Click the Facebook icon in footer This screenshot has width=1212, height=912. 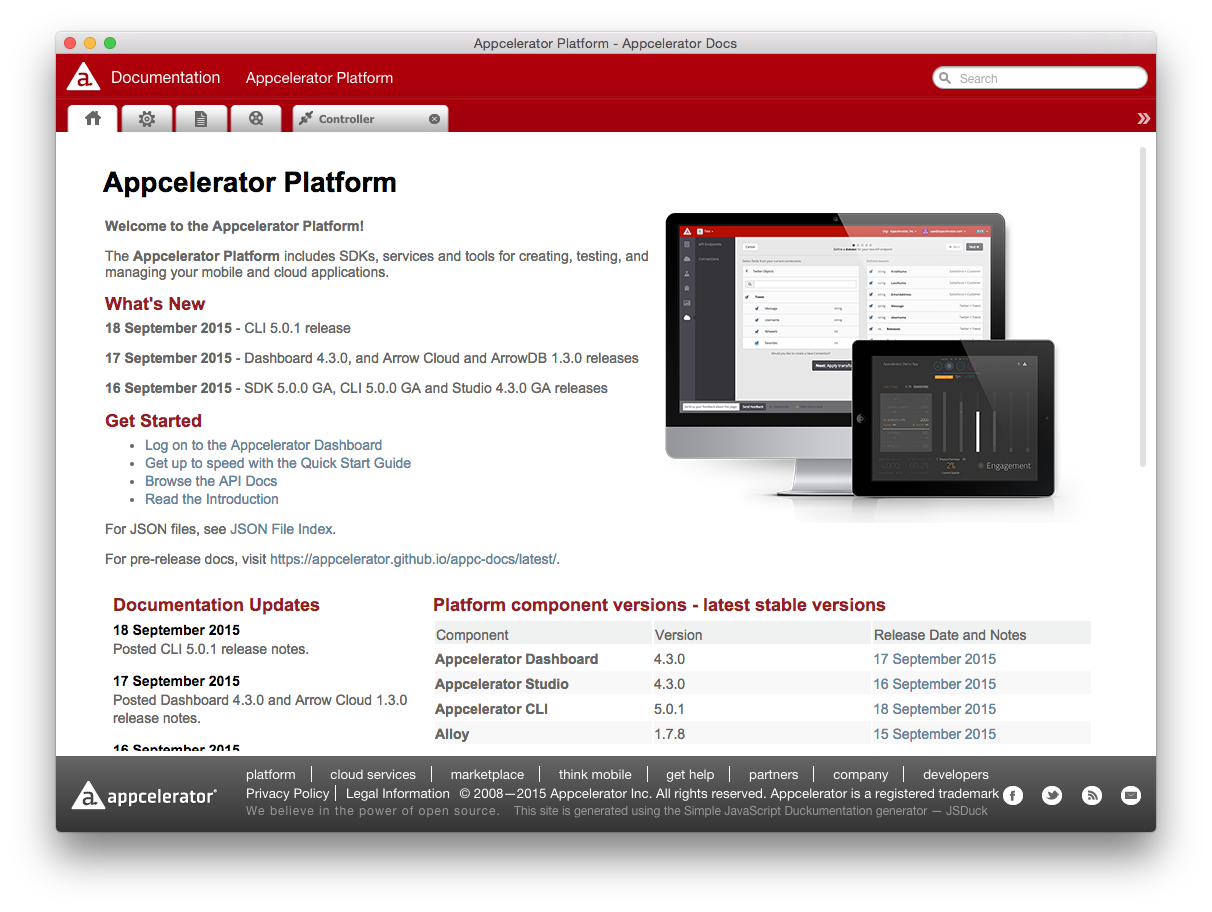click(x=1013, y=796)
